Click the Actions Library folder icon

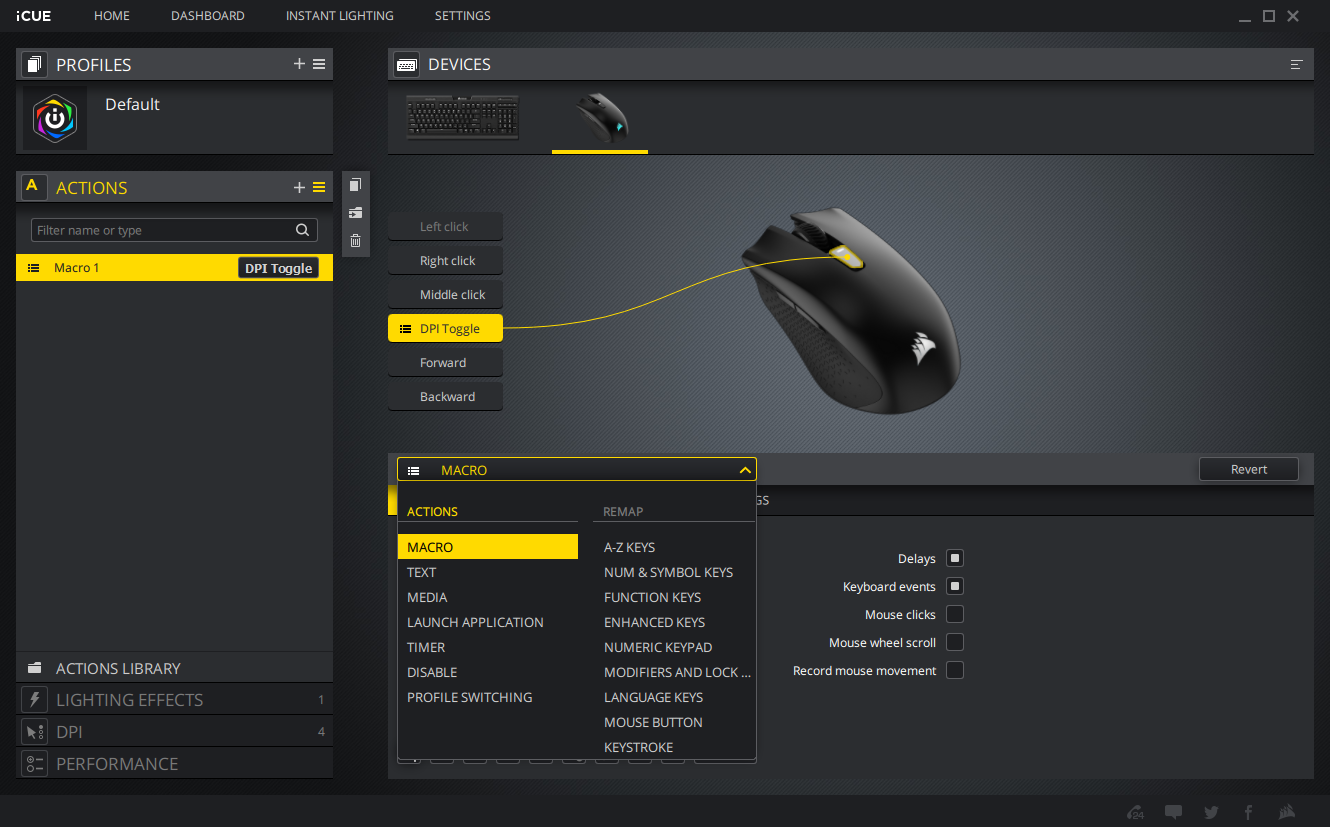(x=35, y=668)
